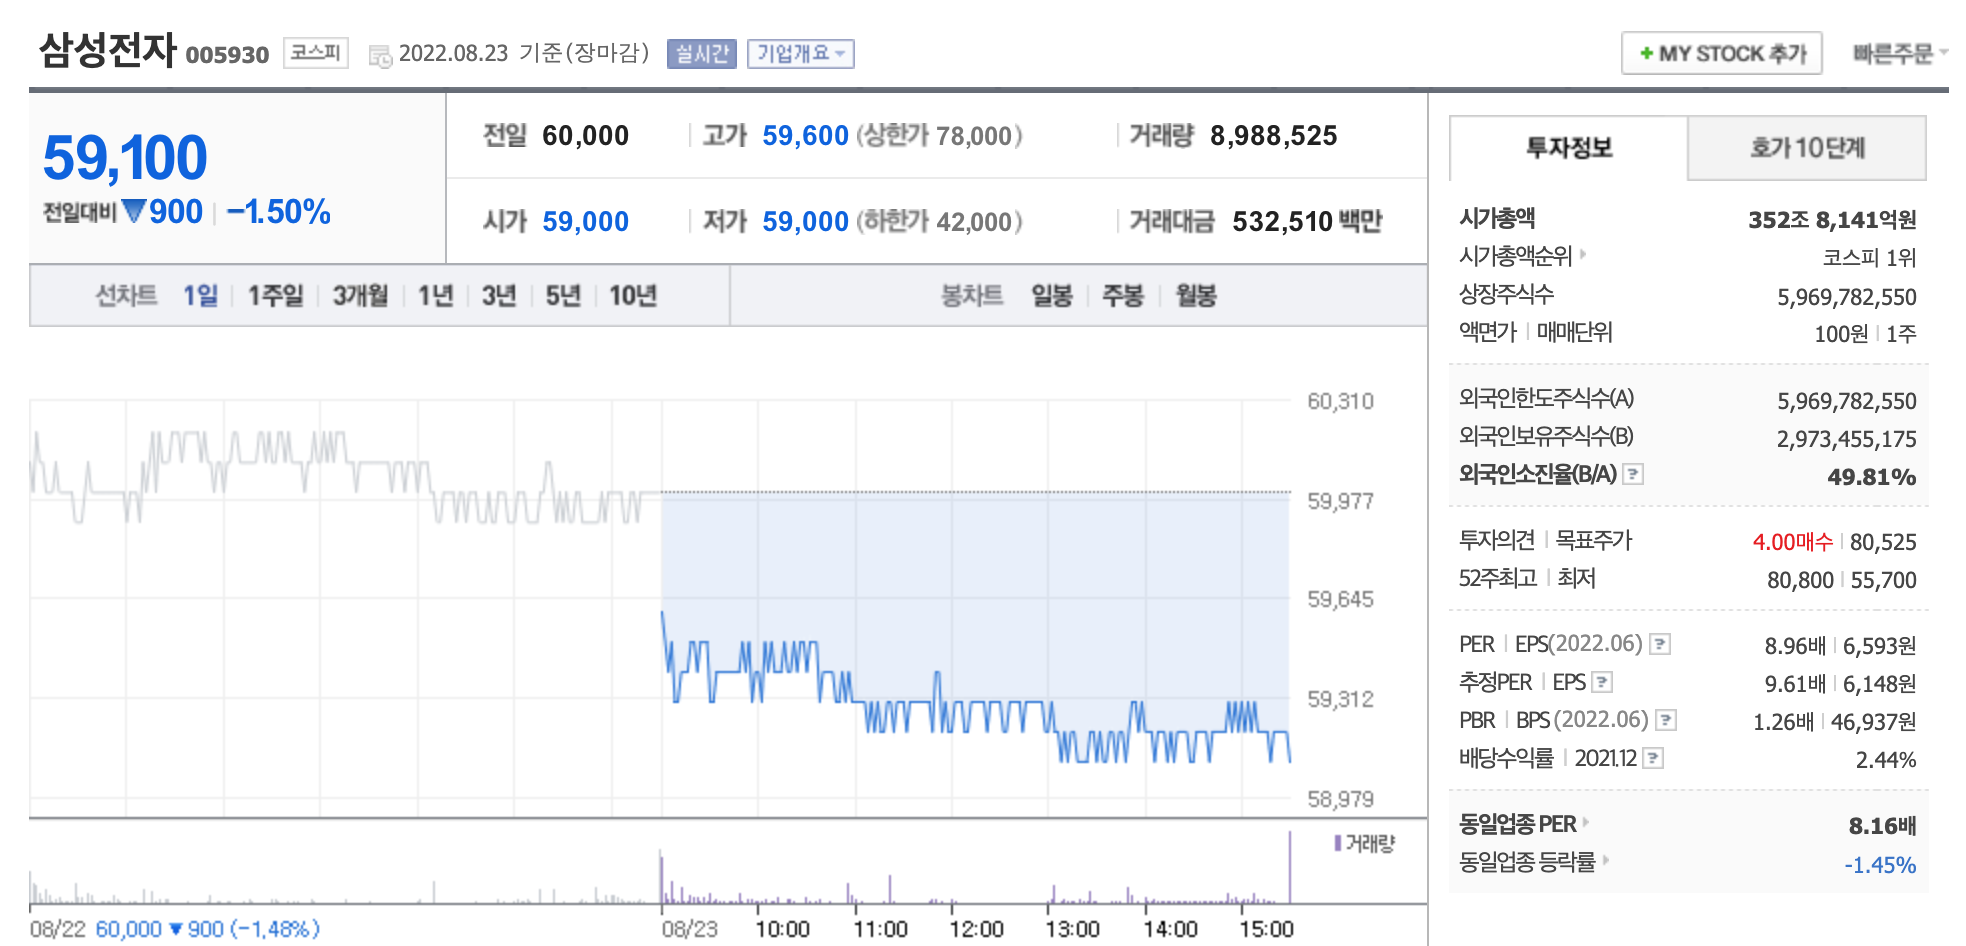Click the 외국인소진율 value 49.81%
Screen dimensions: 1966x946
point(1871,477)
